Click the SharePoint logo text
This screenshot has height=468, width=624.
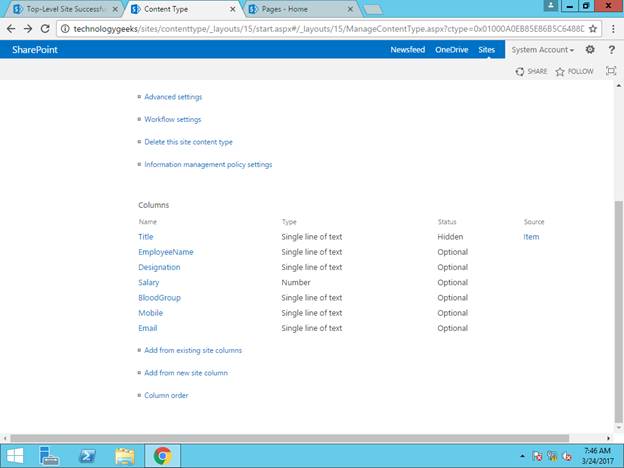point(35,50)
